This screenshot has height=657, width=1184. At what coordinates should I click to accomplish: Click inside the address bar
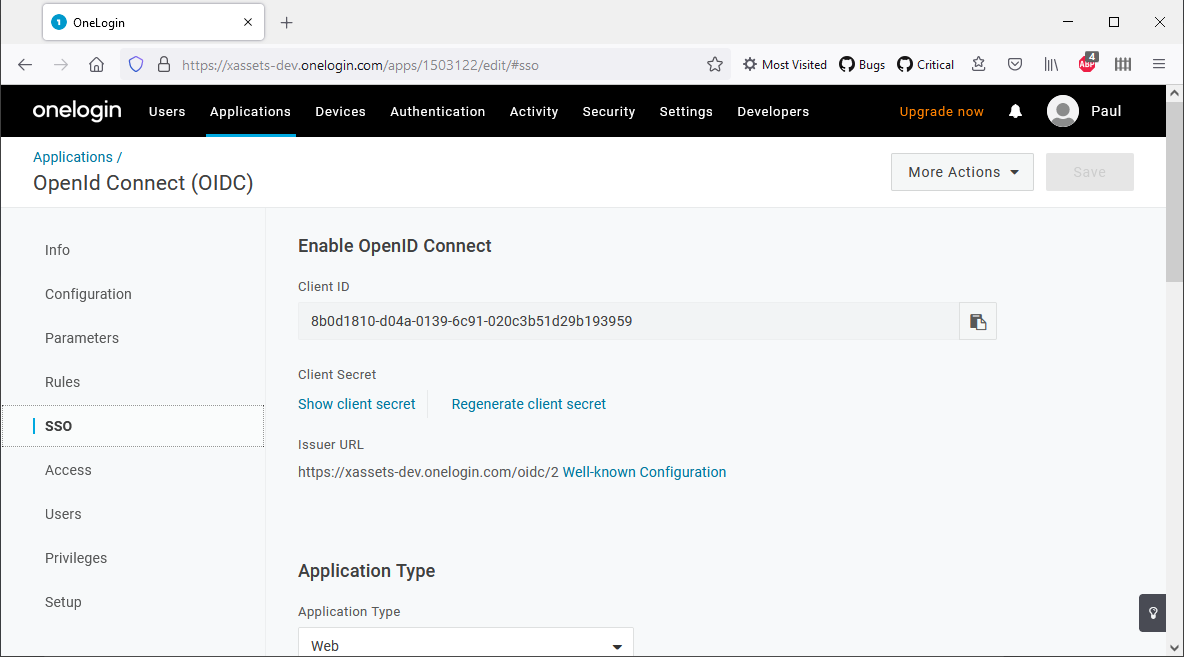coord(400,63)
